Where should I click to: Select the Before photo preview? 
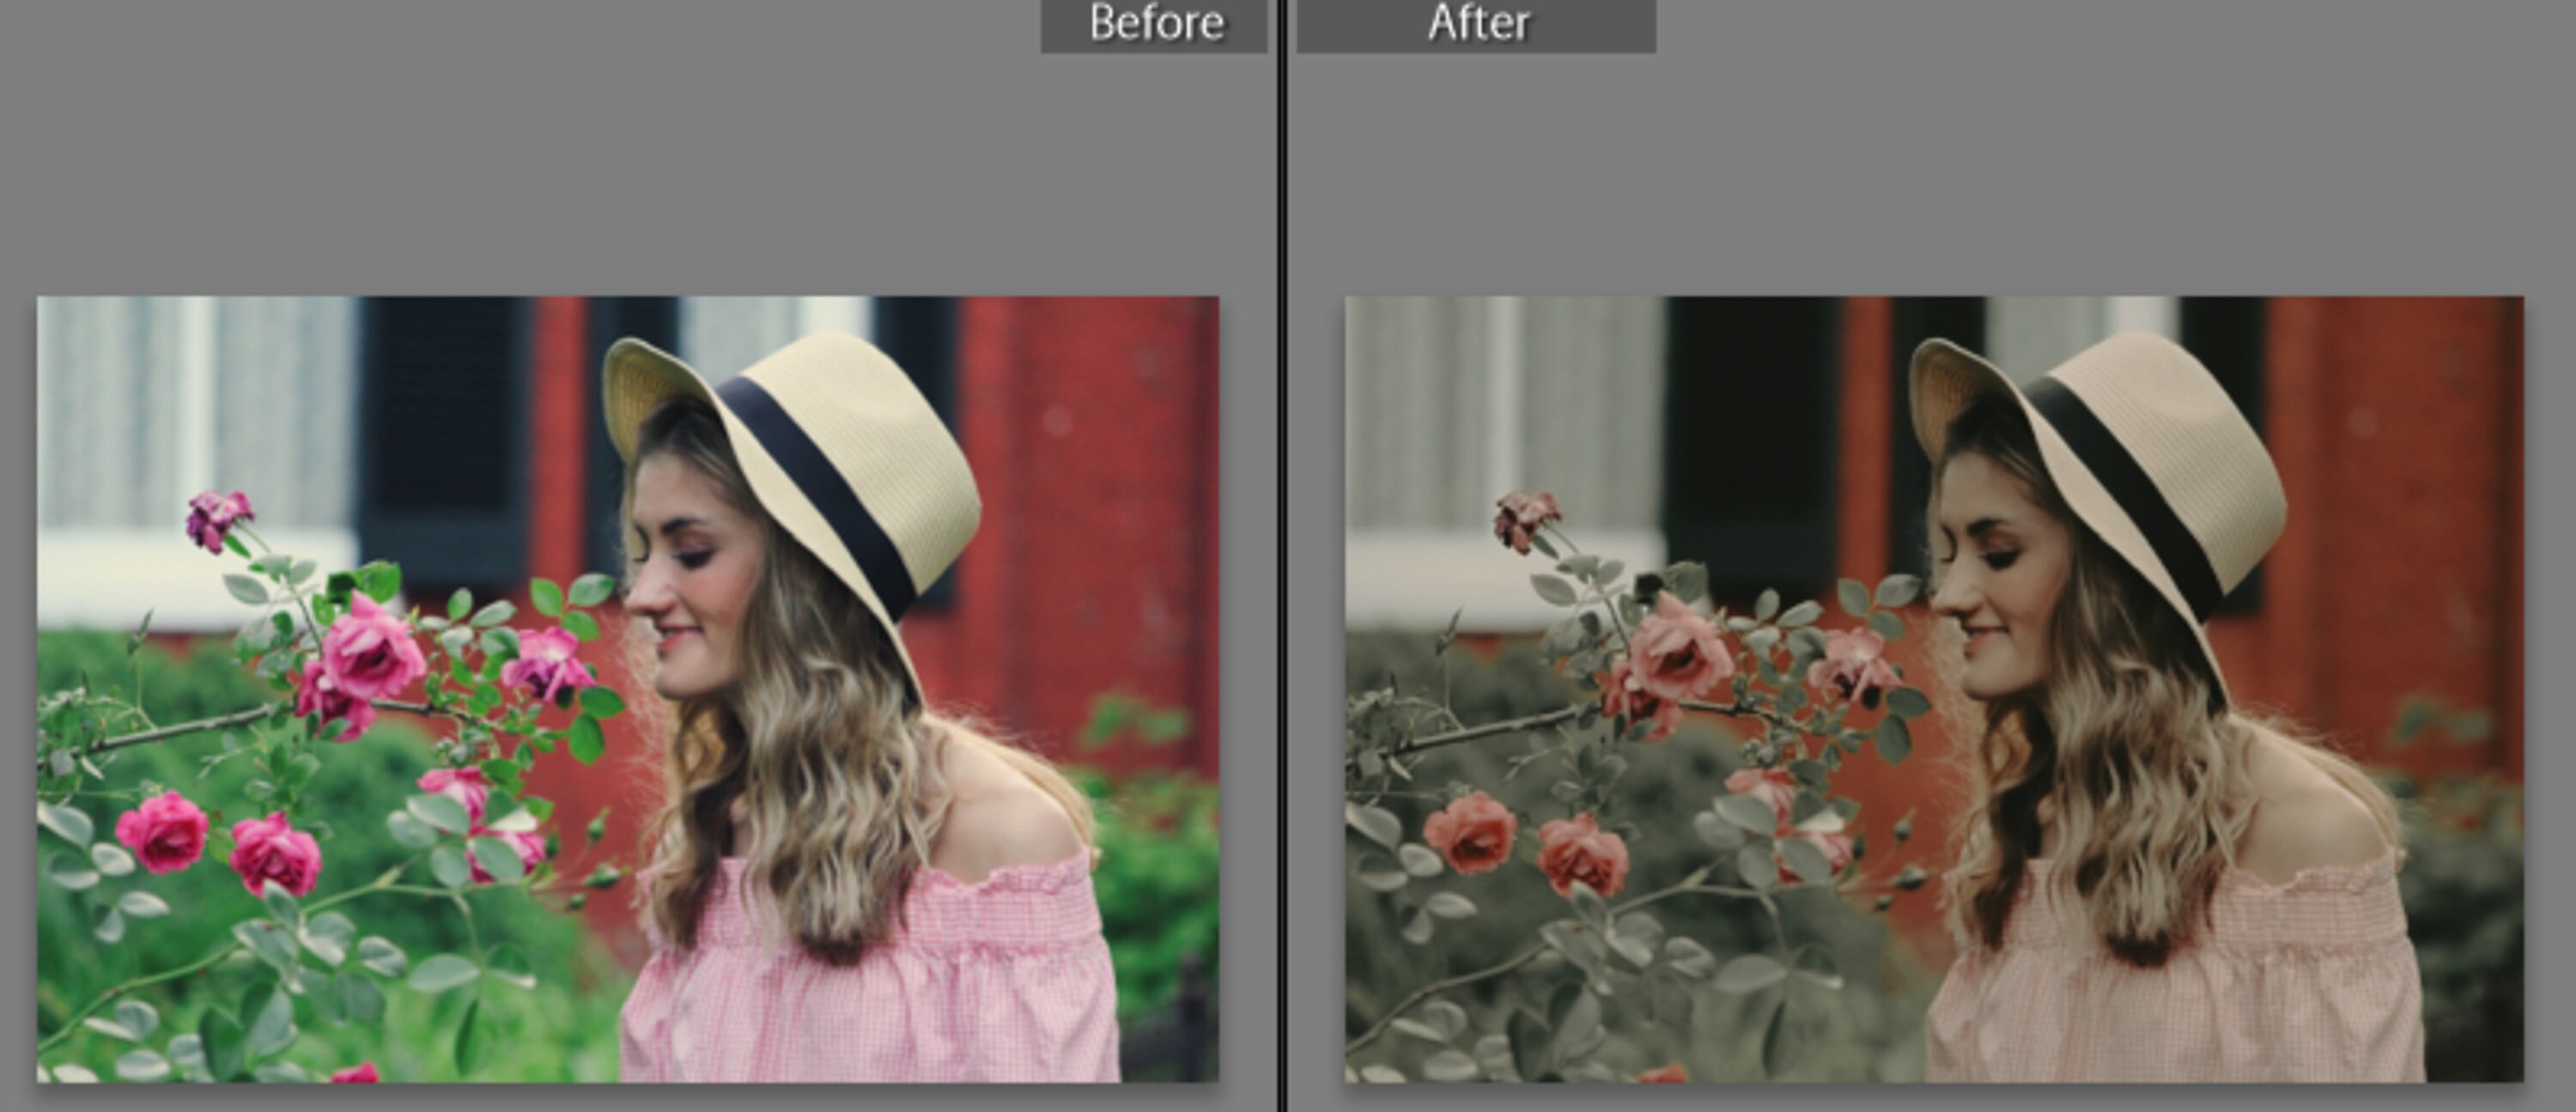(x=628, y=689)
